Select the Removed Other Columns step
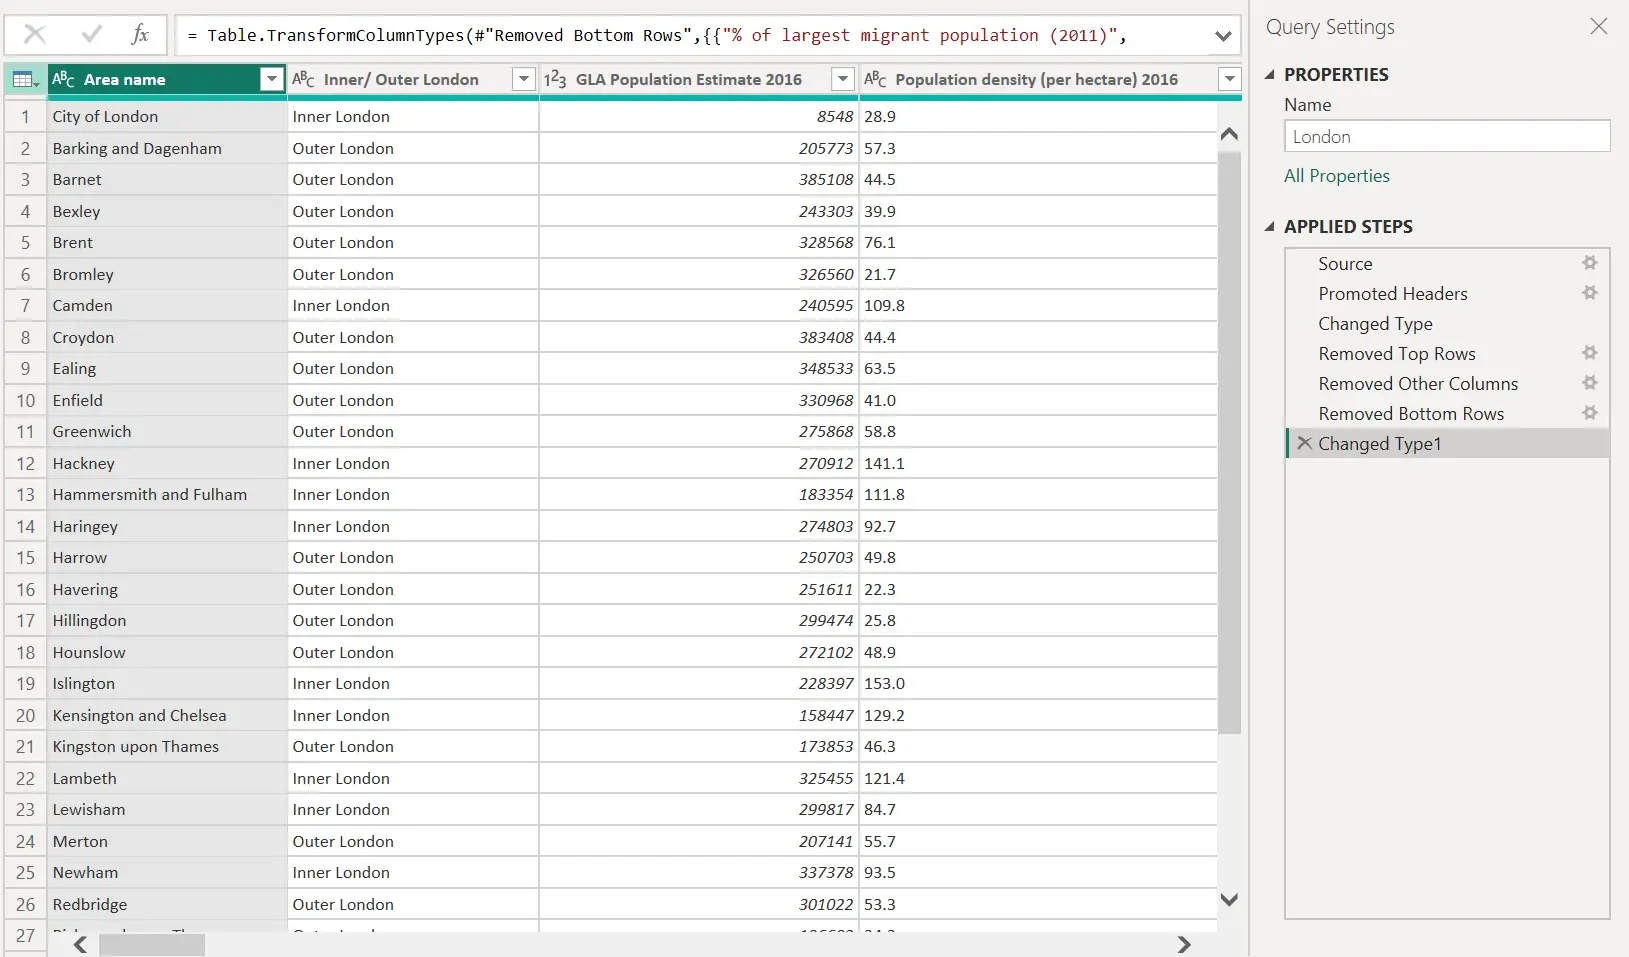 1418,384
